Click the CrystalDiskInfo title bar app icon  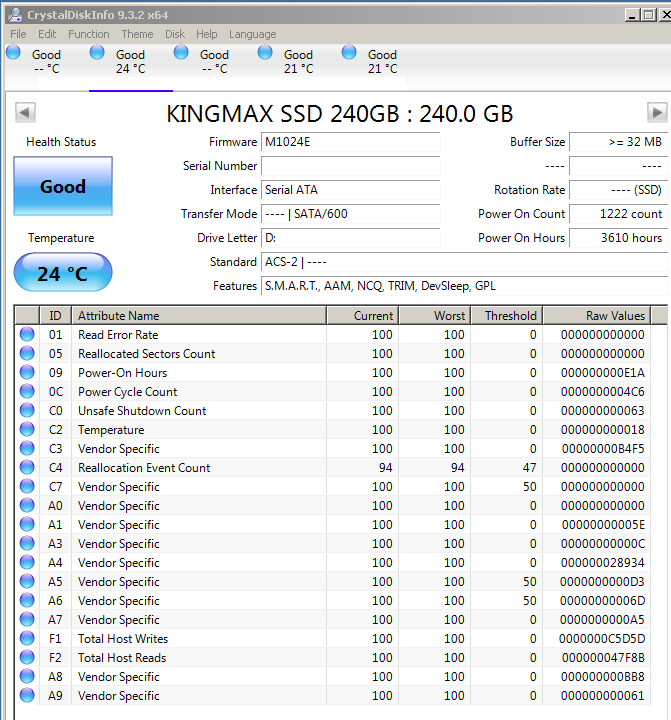pos(15,15)
